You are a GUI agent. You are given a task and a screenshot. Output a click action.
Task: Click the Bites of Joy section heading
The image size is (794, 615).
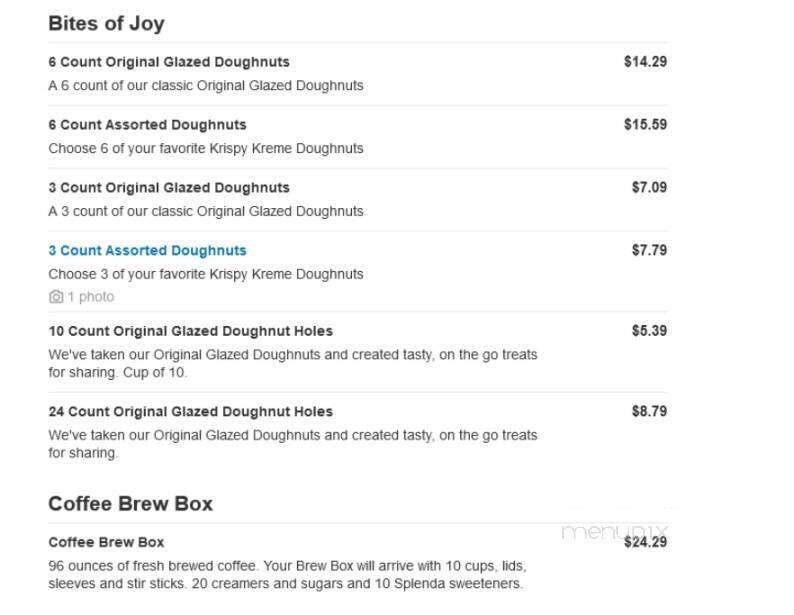click(x=106, y=23)
